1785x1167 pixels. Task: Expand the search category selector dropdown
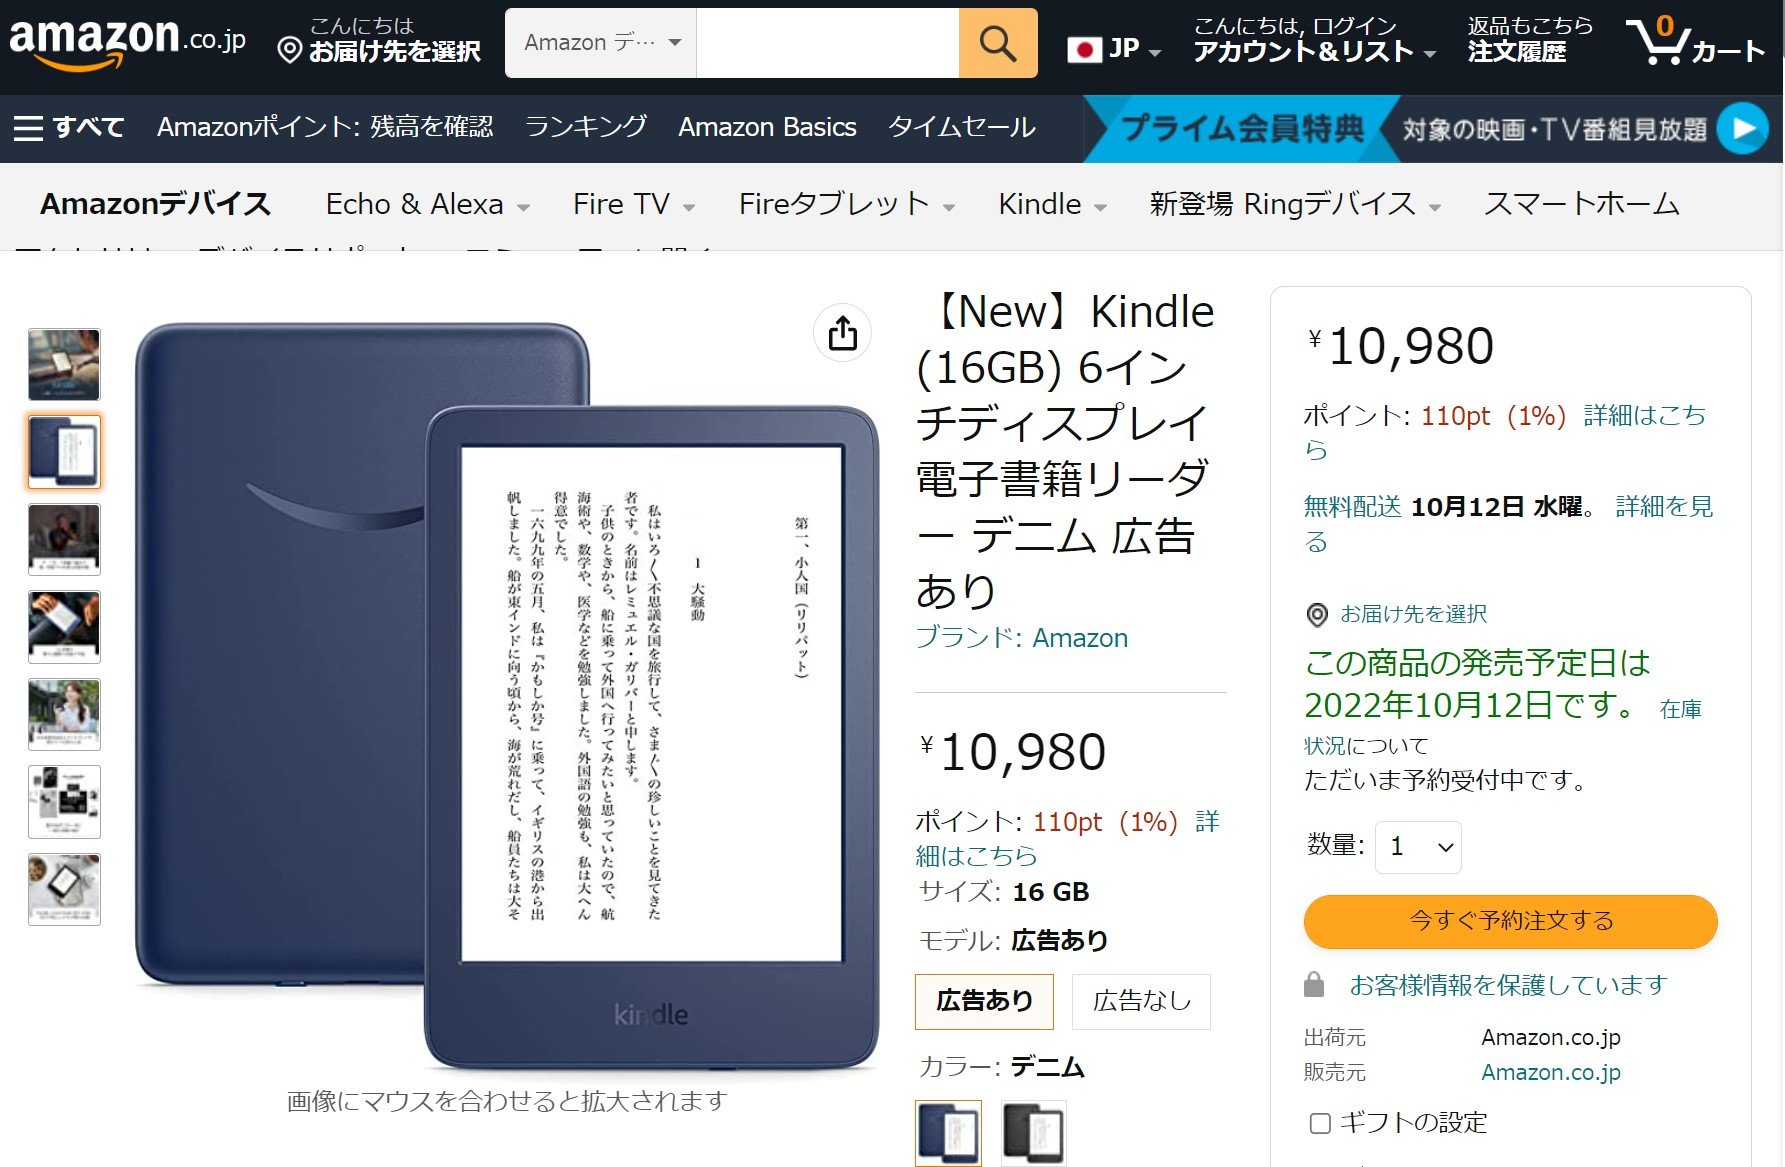[x=598, y=42]
